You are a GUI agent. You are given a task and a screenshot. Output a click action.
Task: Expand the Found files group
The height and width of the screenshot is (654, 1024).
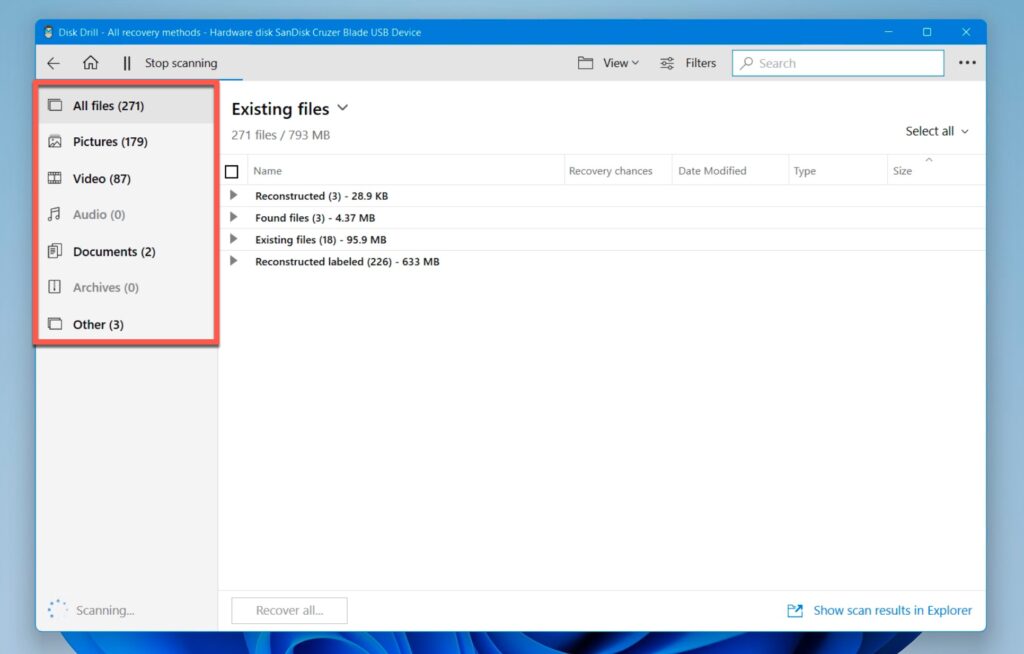(234, 217)
